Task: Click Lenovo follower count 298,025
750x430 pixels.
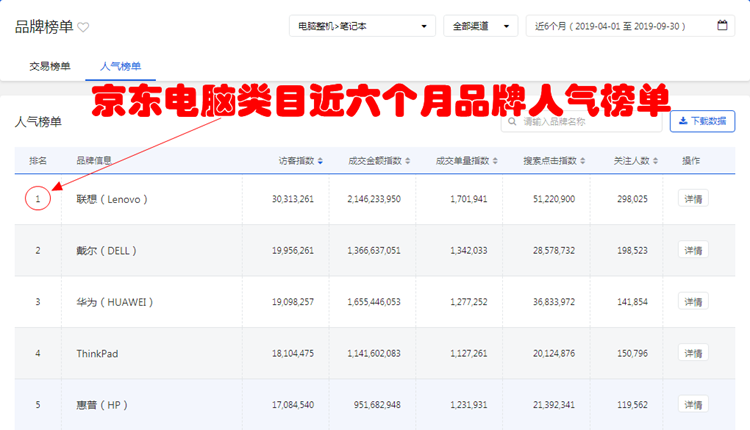Action: (632, 199)
